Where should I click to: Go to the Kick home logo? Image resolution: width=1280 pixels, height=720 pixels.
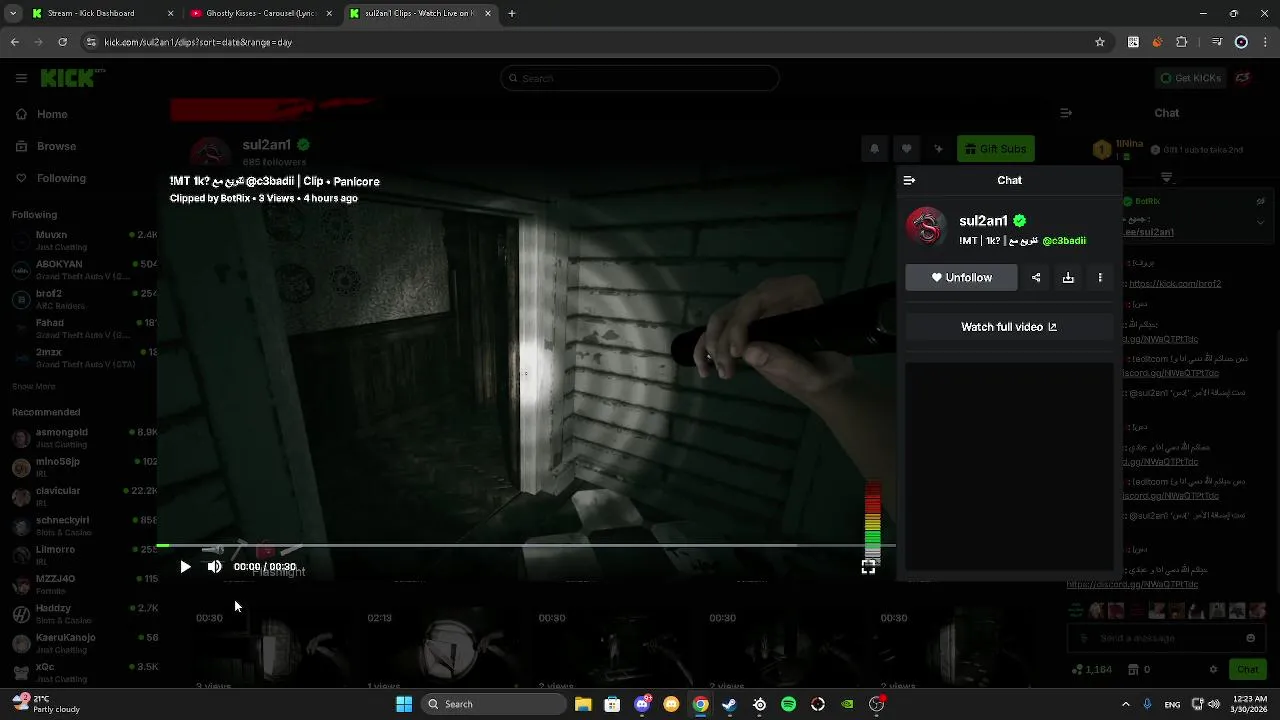(x=72, y=78)
